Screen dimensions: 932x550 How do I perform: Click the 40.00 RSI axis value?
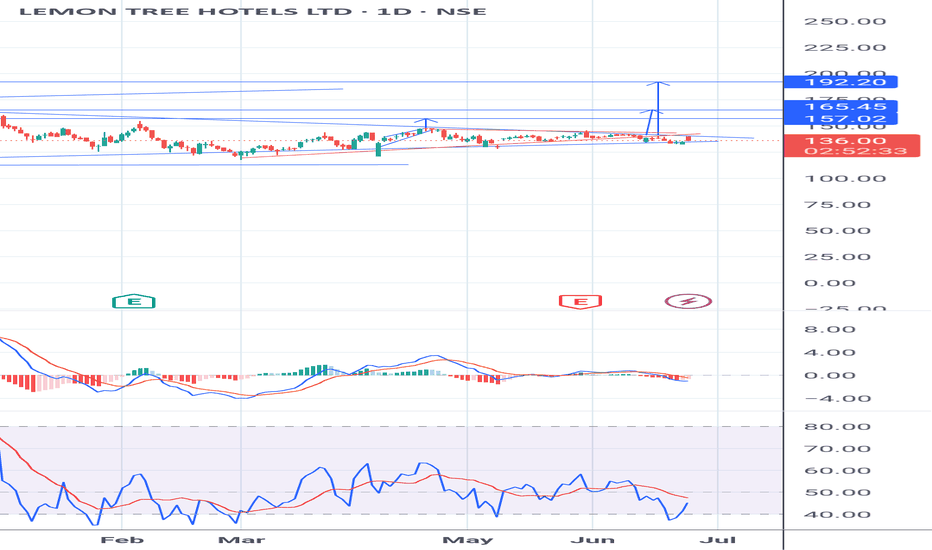(837, 515)
